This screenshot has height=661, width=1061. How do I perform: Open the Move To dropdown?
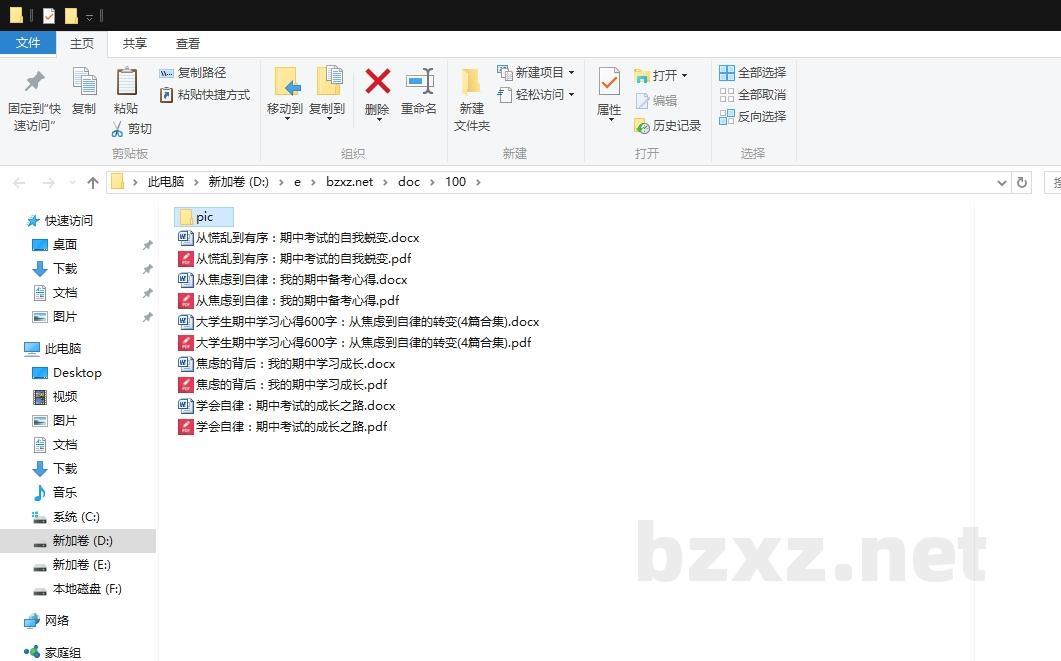(285, 110)
